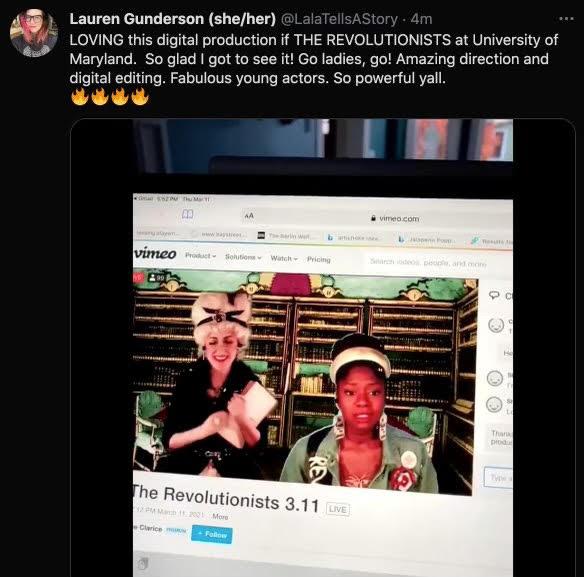
Task: Click the Safari bookmarks book icon
Action: 187,214
